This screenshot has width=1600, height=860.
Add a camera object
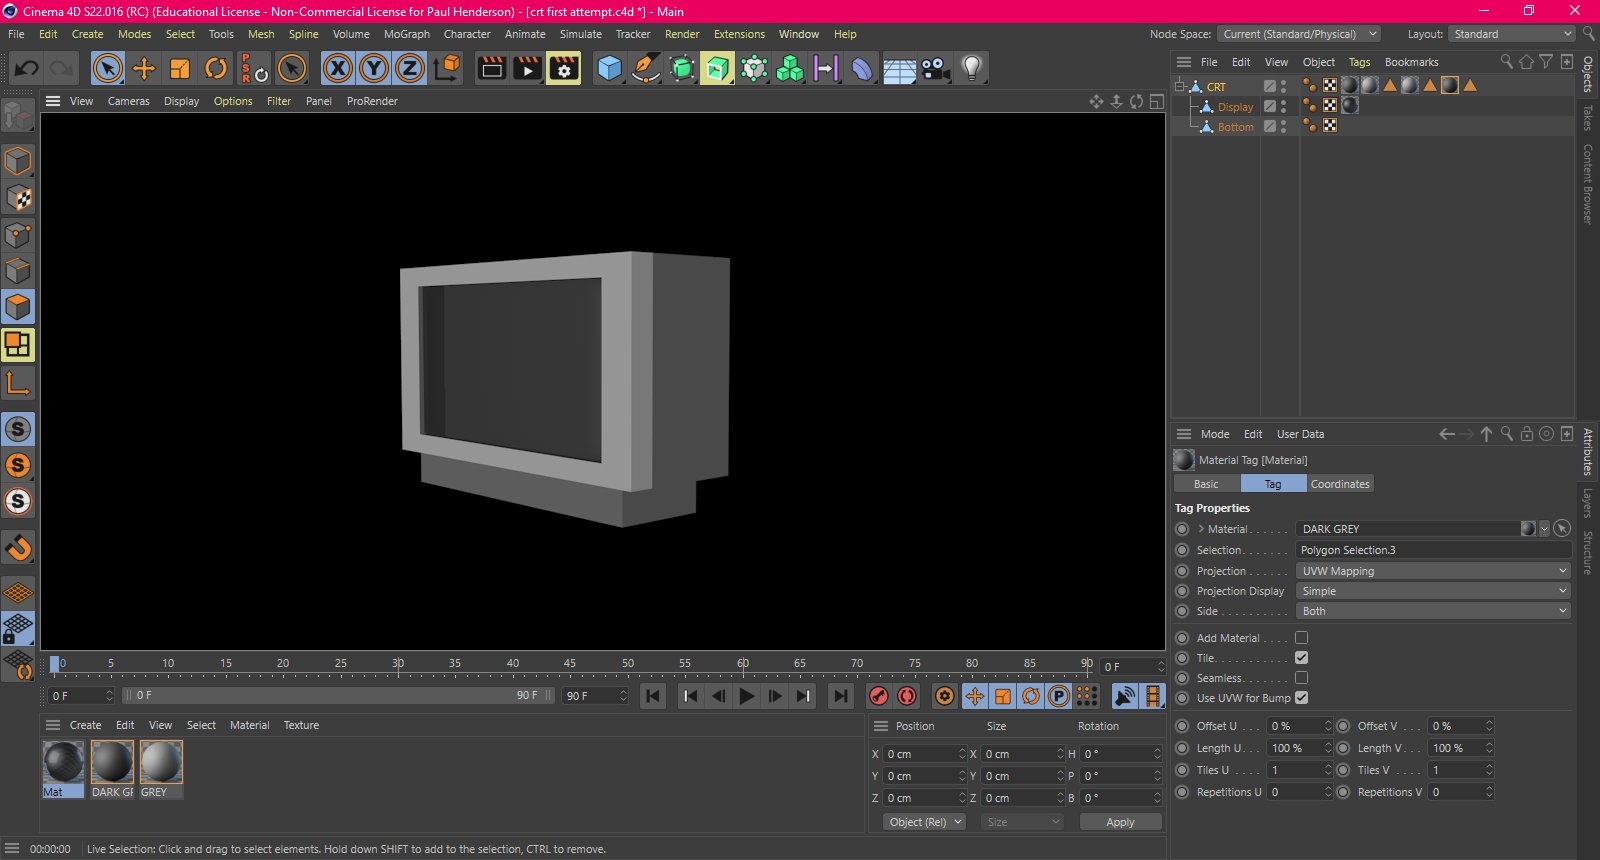click(x=935, y=68)
